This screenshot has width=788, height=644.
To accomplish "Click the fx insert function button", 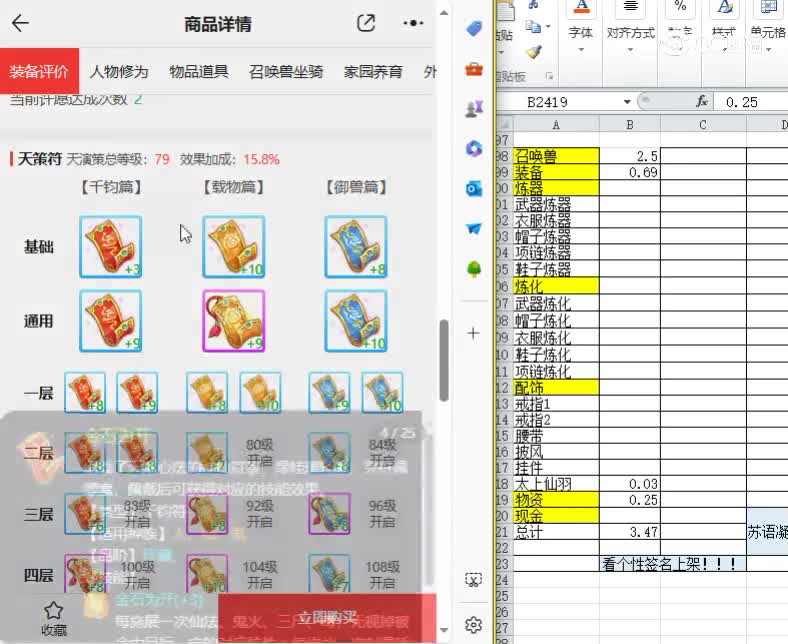I will pos(702,102).
